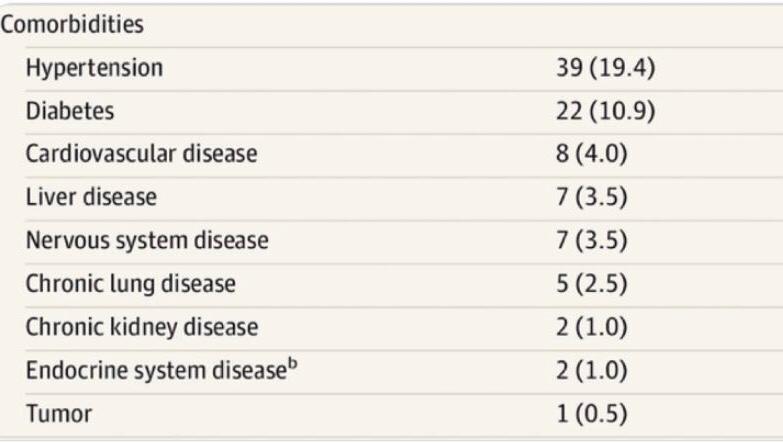Click the value 8 (4.0)

point(591,154)
